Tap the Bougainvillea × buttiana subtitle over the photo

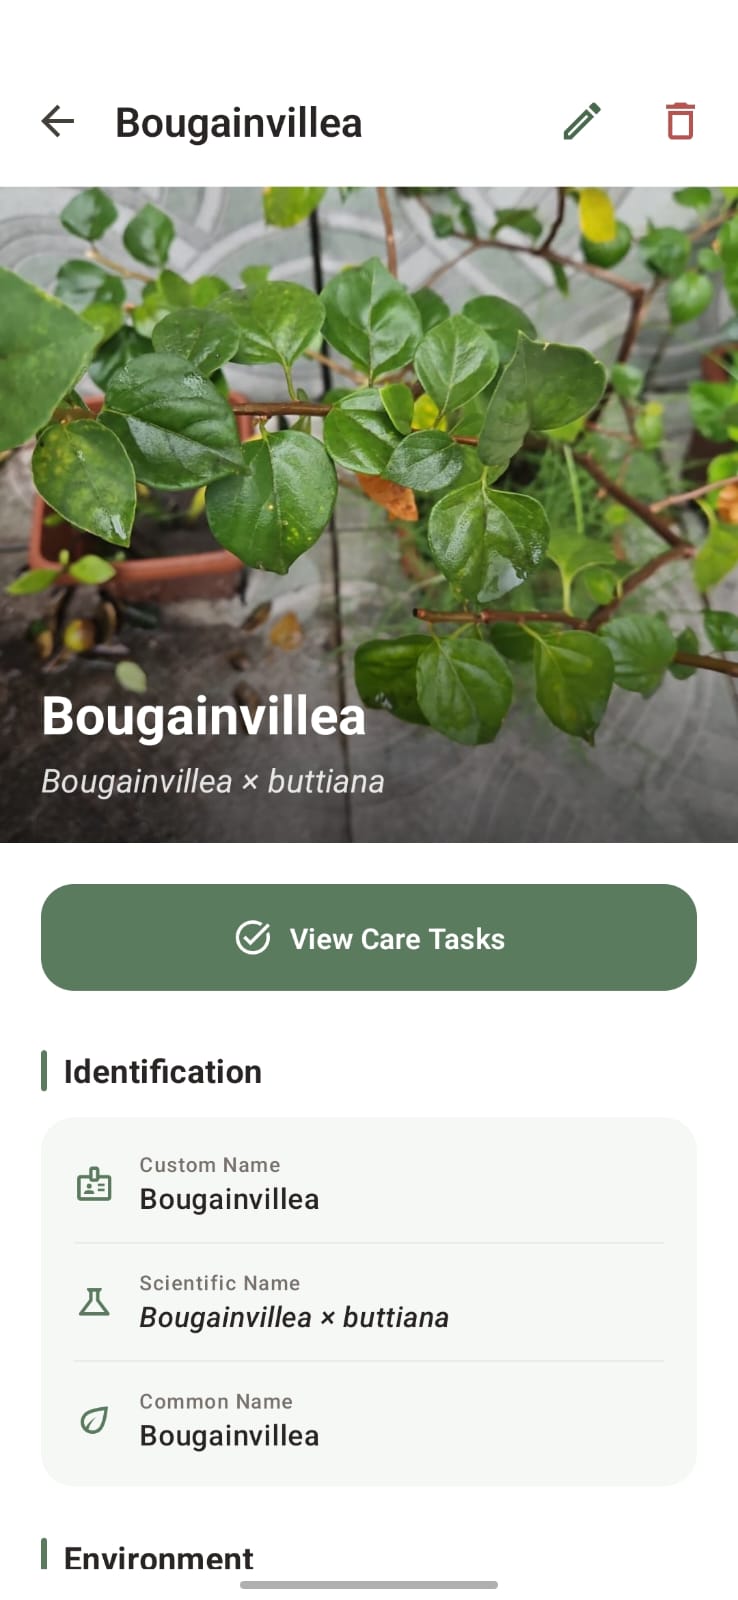point(213,782)
